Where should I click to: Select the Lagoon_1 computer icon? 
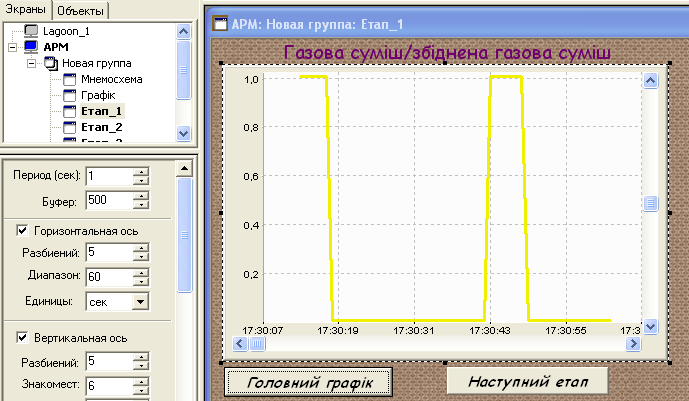tap(31, 31)
